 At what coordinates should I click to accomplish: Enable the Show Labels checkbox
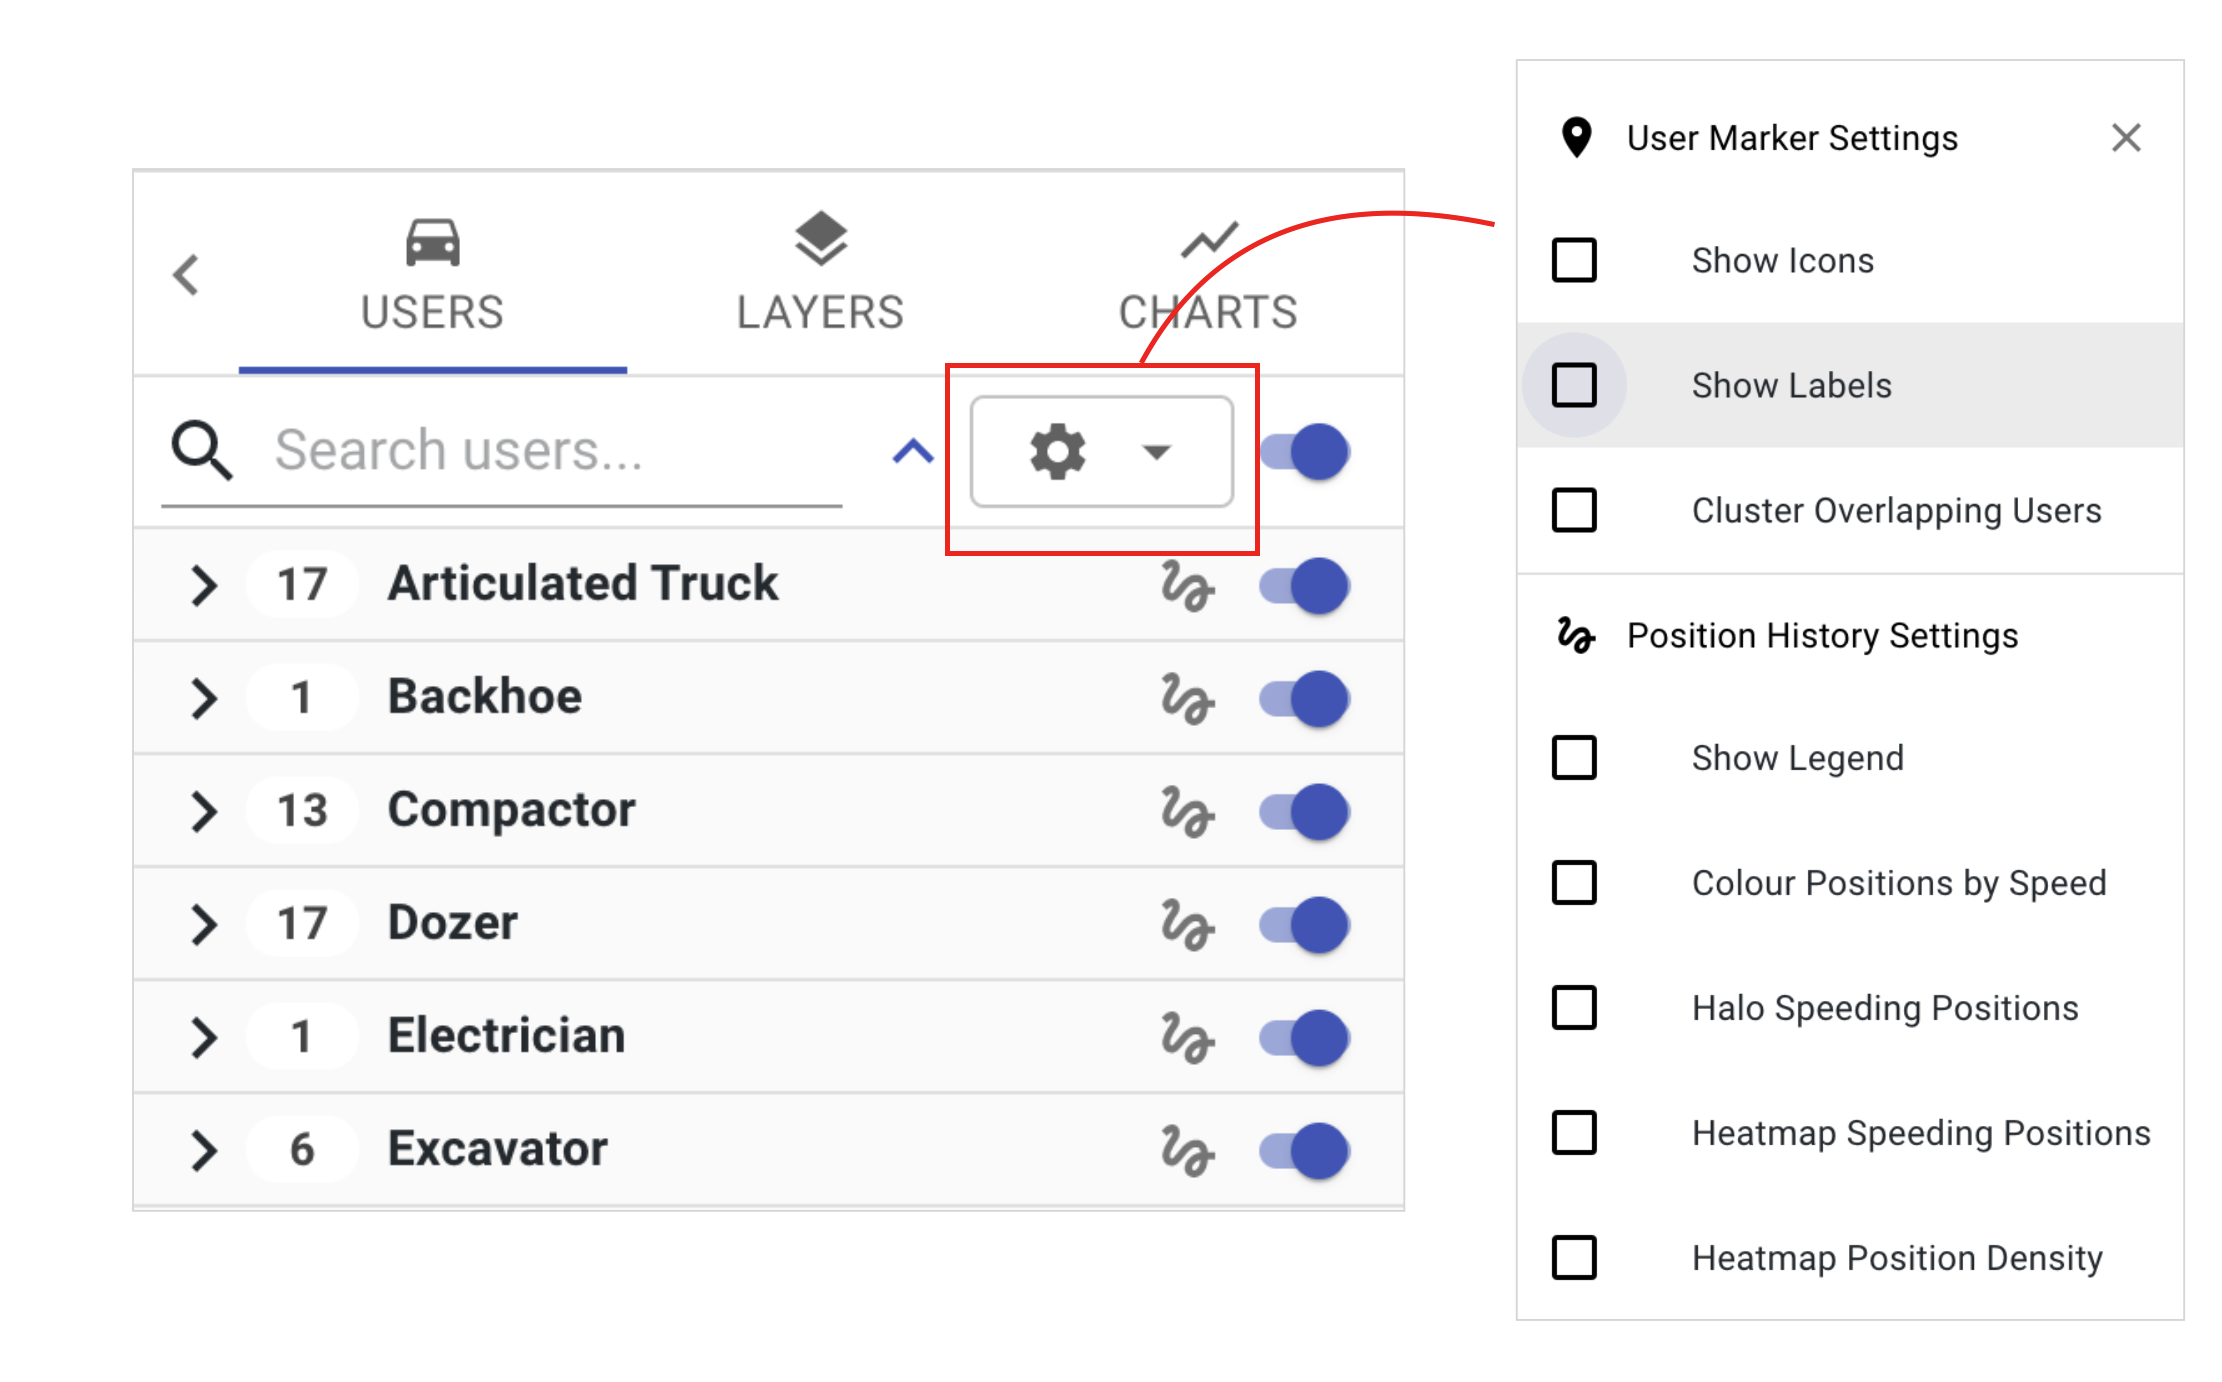(x=1574, y=385)
